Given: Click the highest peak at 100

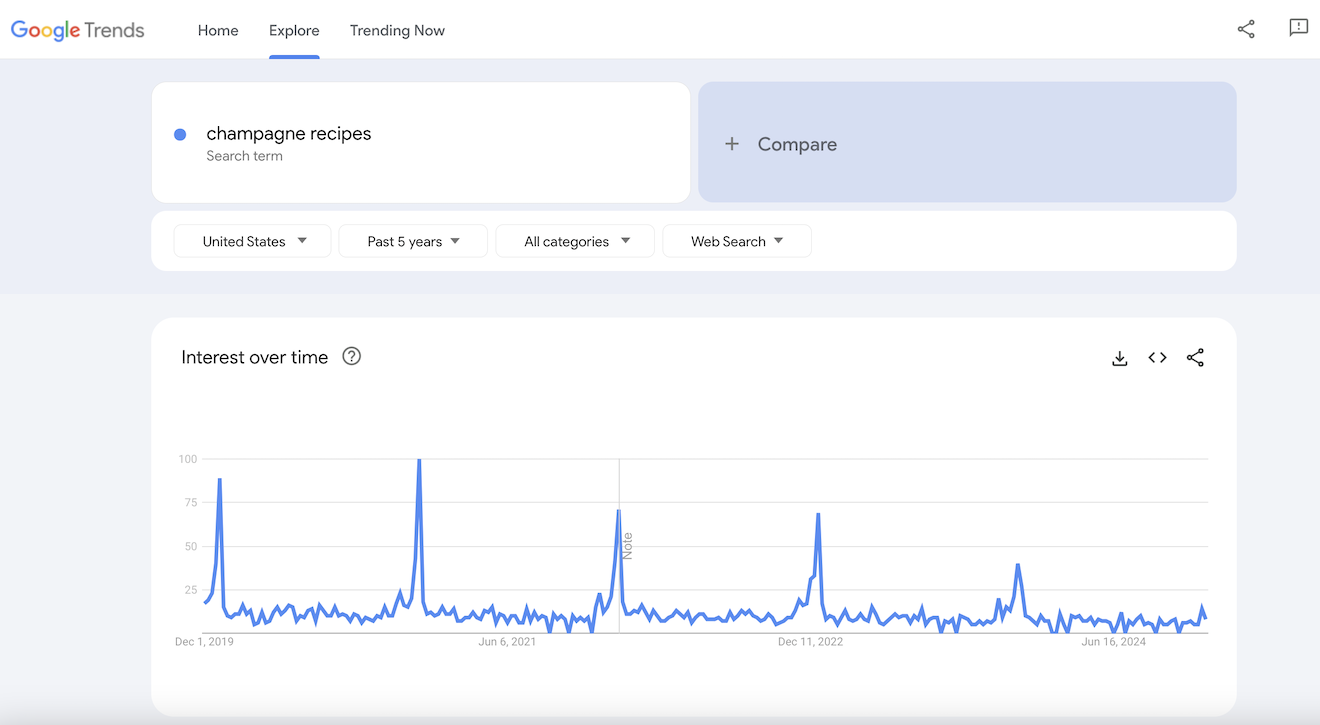Looking at the screenshot, I should coord(419,461).
